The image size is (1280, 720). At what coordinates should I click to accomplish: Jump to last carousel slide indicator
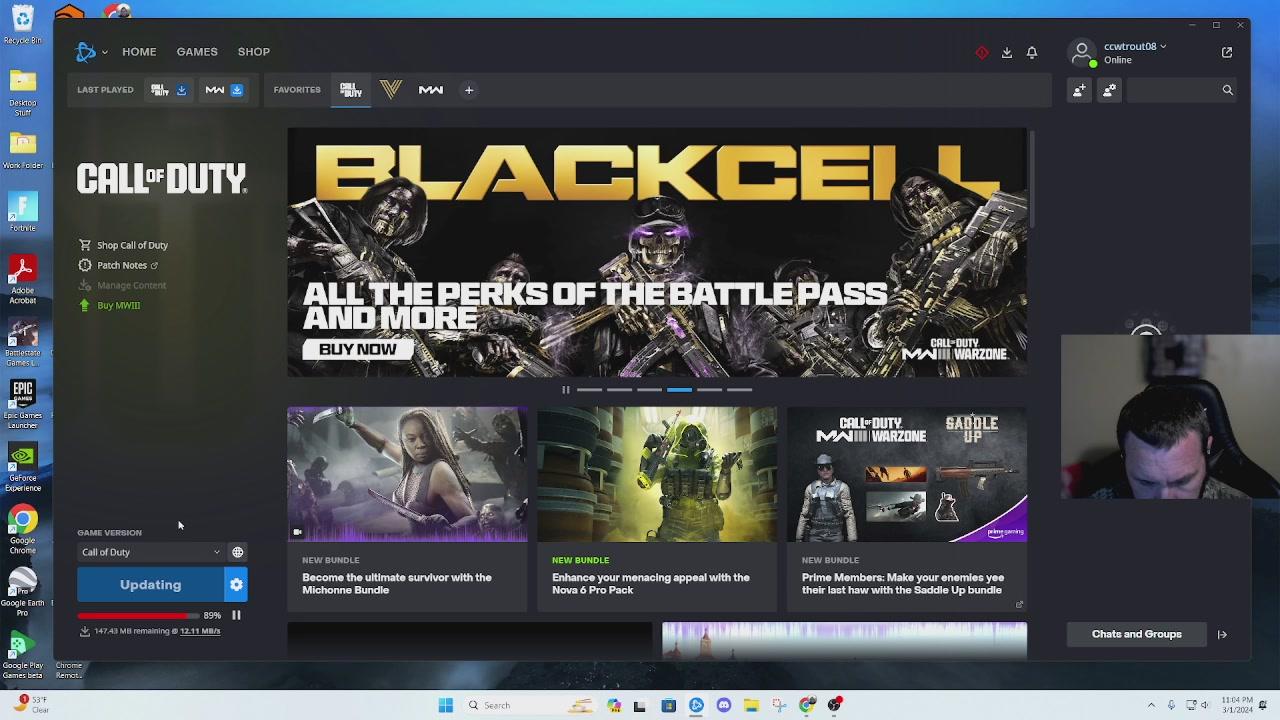[x=739, y=390]
